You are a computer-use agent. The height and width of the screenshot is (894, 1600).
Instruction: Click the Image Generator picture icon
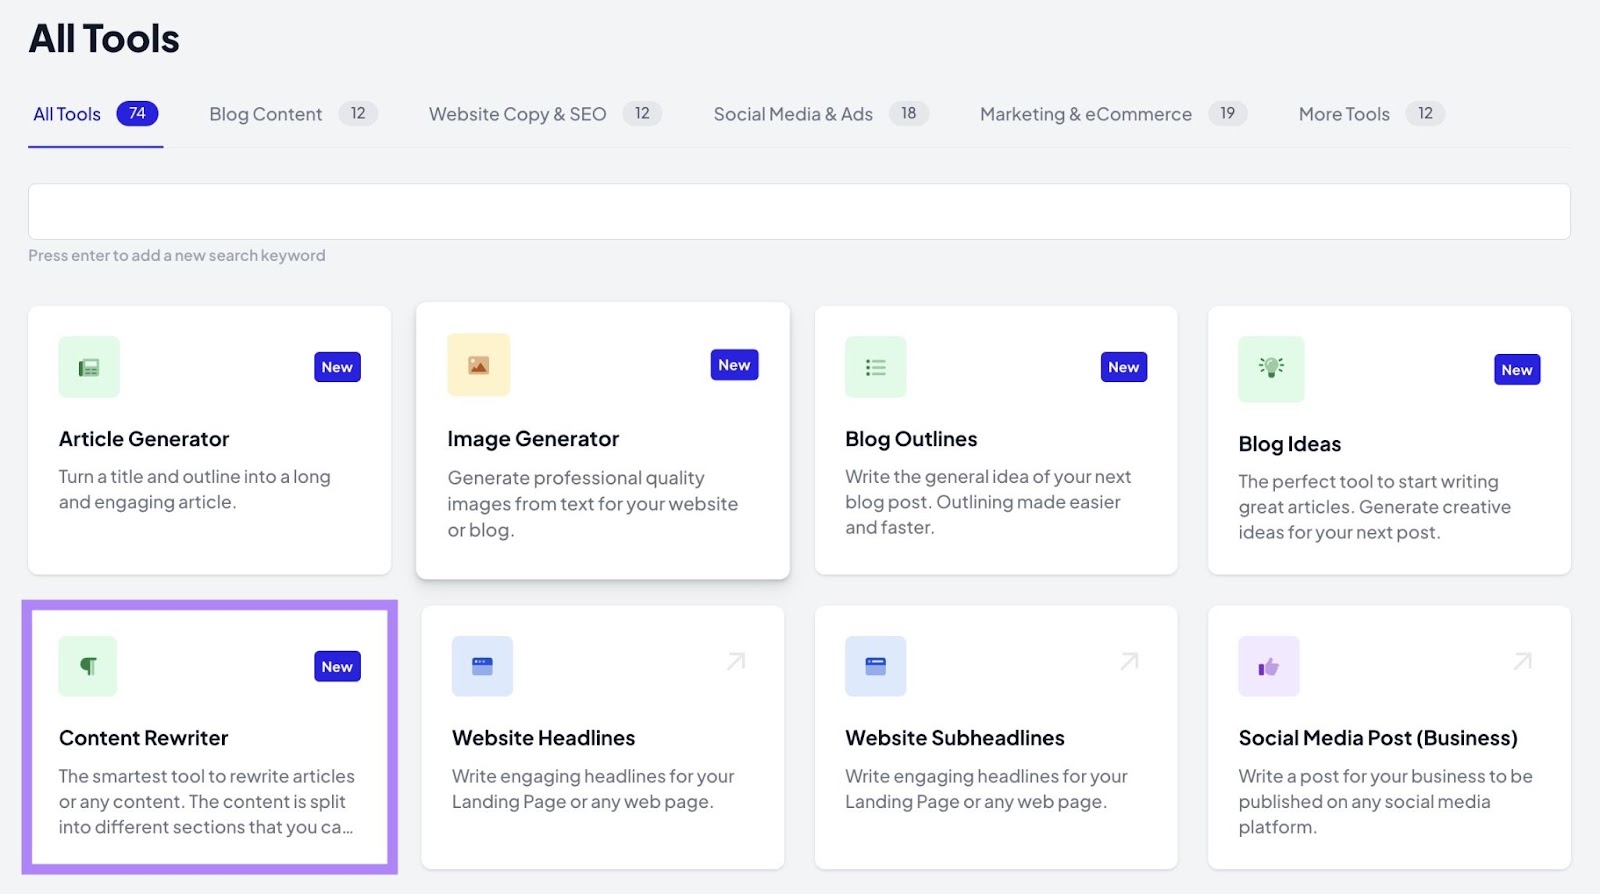479,365
